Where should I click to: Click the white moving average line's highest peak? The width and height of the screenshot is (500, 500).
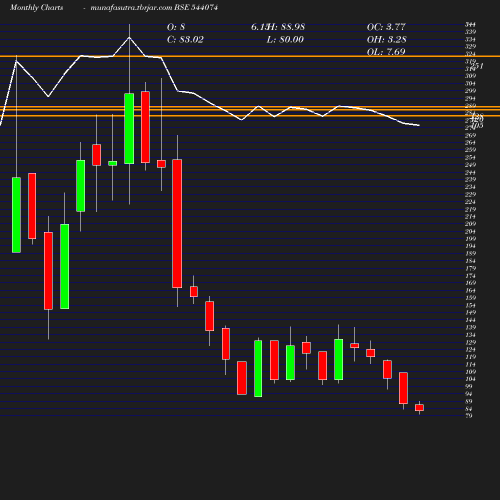coord(129,38)
